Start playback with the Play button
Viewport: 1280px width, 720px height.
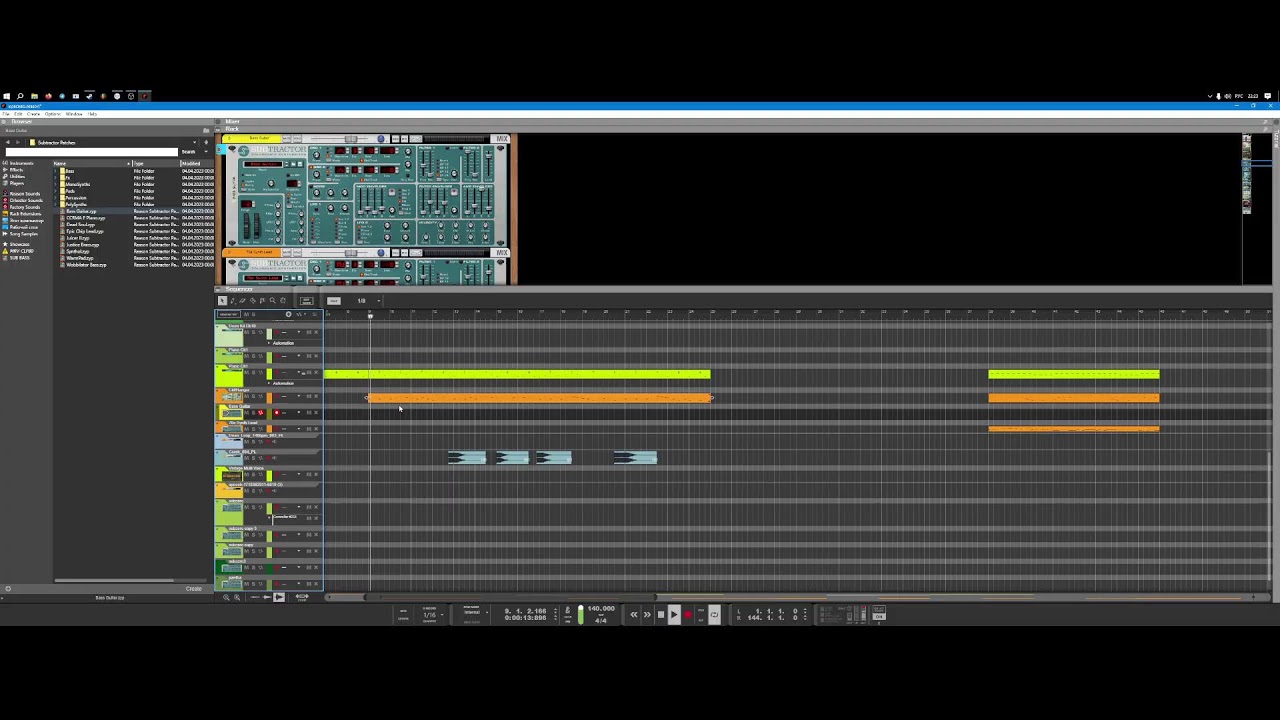674,615
